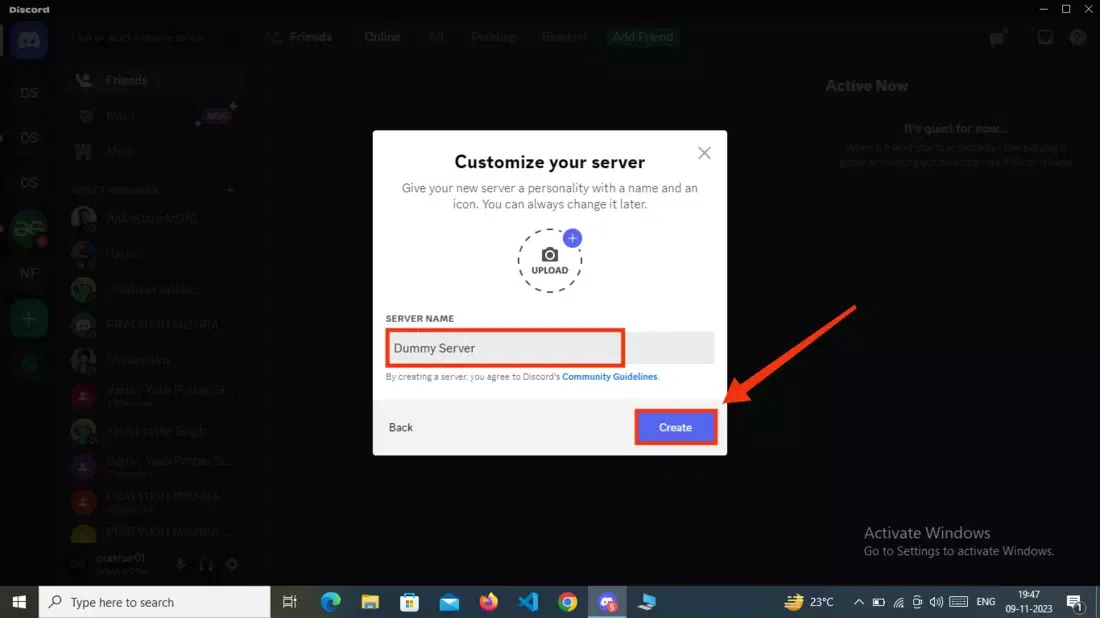Open the Help question mark icon
The image size is (1100, 618).
pos(1078,37)
